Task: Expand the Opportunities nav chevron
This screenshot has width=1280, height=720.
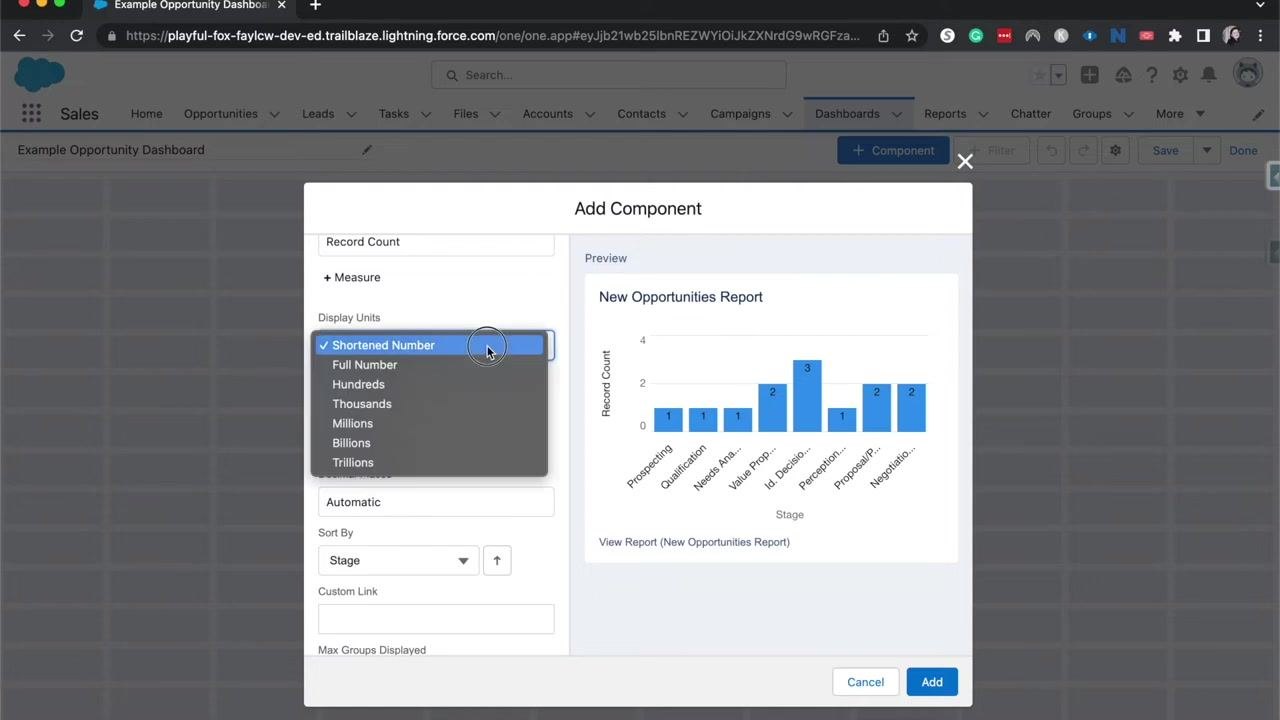Action: (x=274, y=114)
